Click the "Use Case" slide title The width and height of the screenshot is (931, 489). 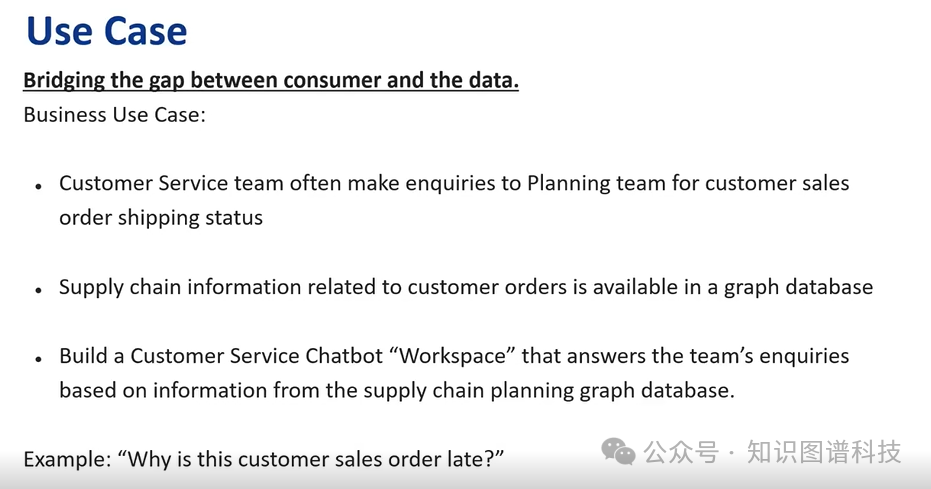(106, 31)
